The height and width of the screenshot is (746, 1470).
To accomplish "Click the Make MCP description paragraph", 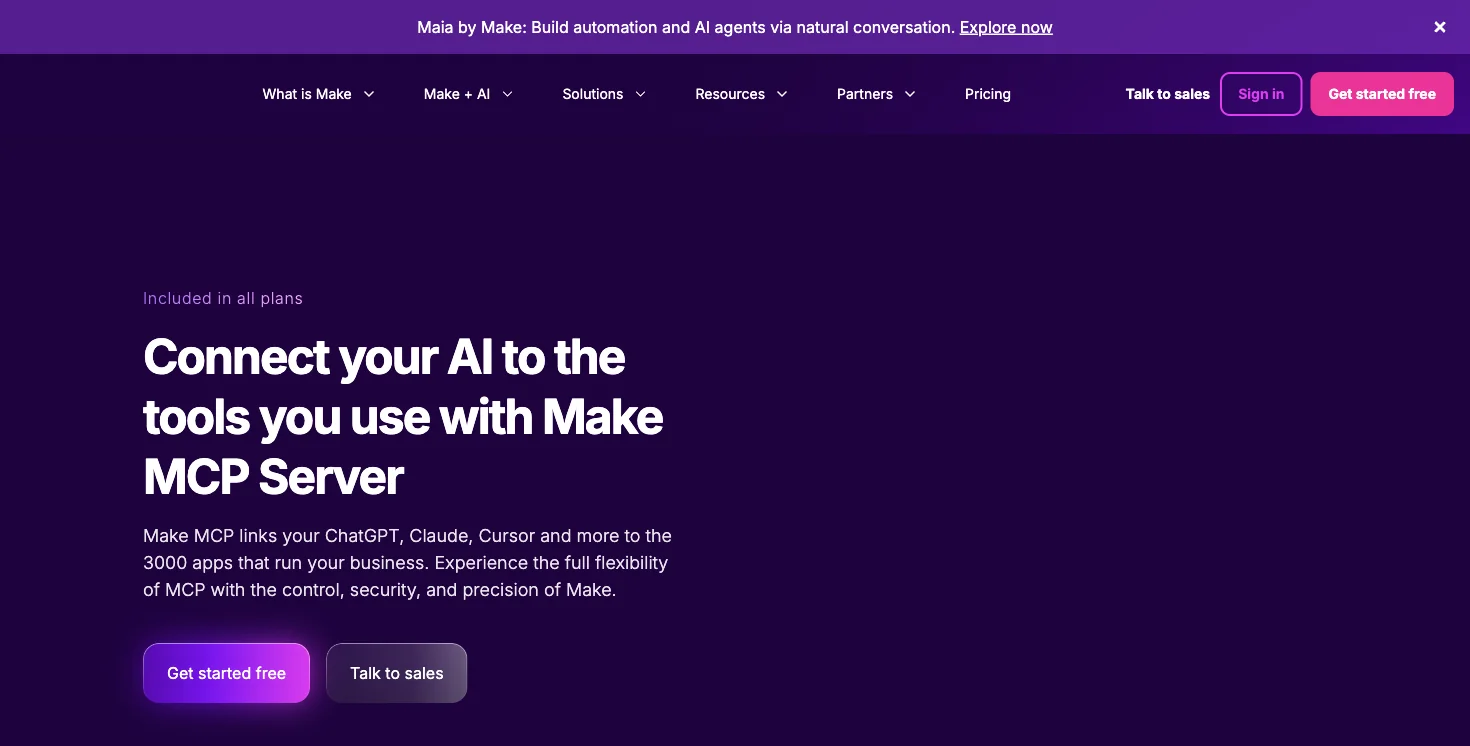I will coord(407,563).
